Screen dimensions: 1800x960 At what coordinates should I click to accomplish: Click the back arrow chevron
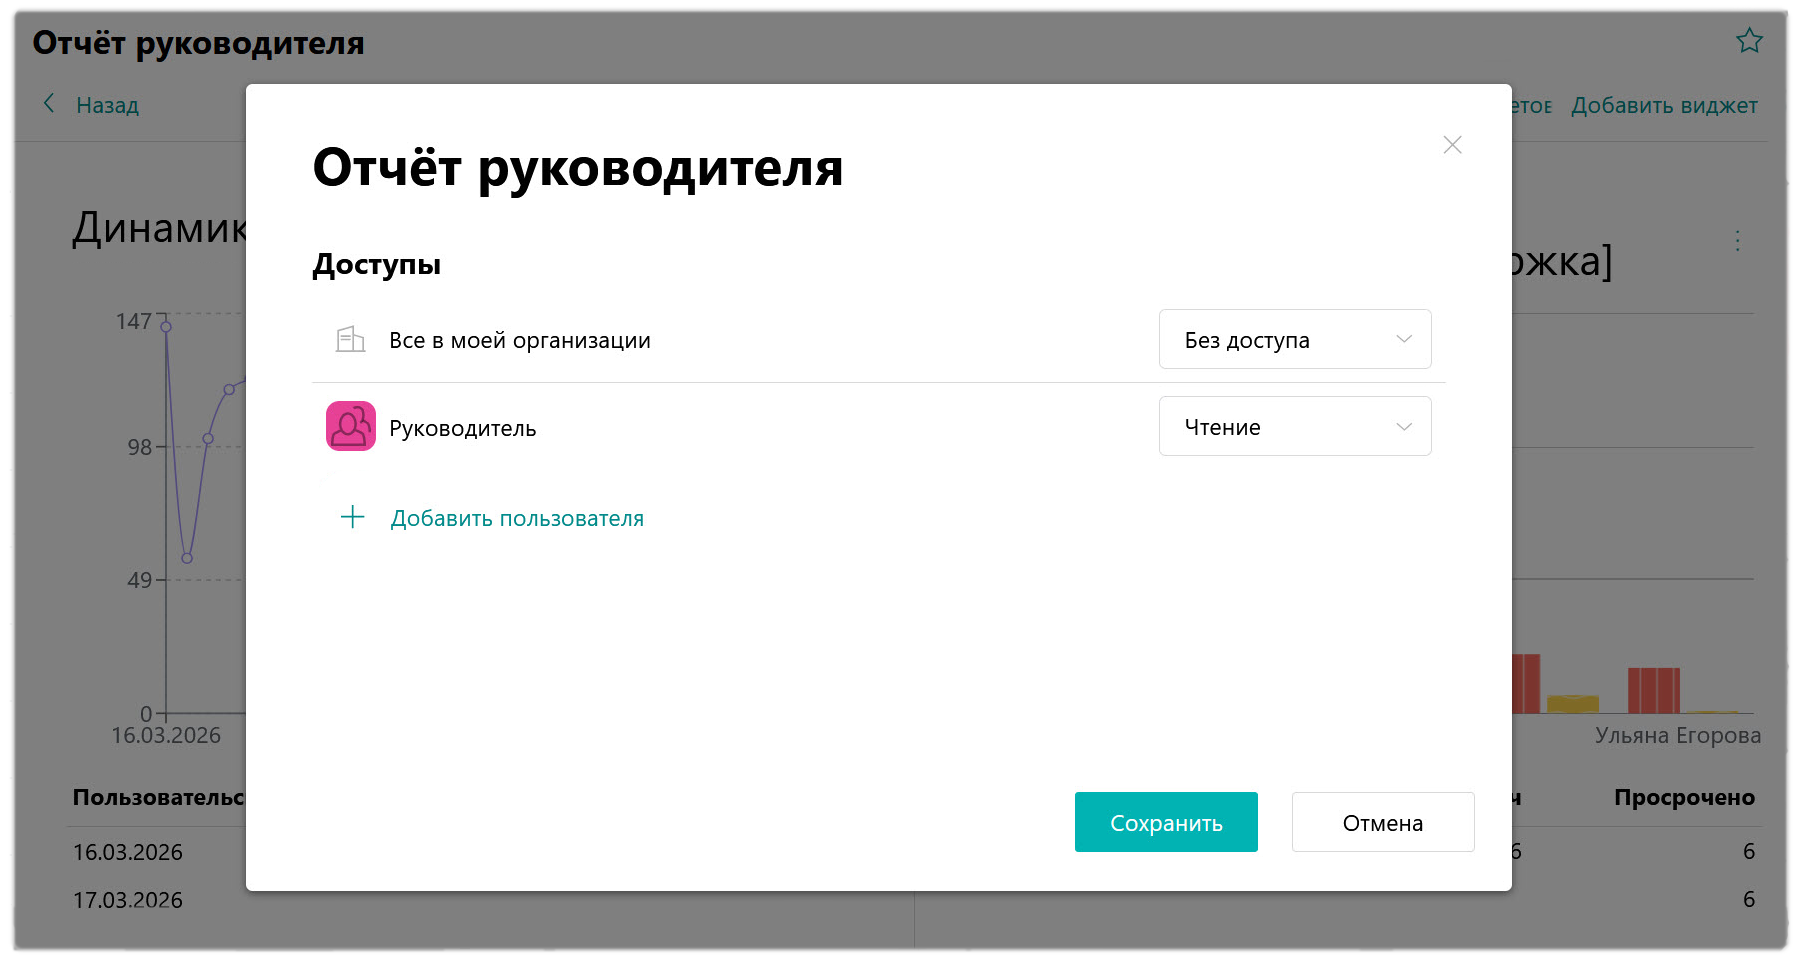click(49, 104)
